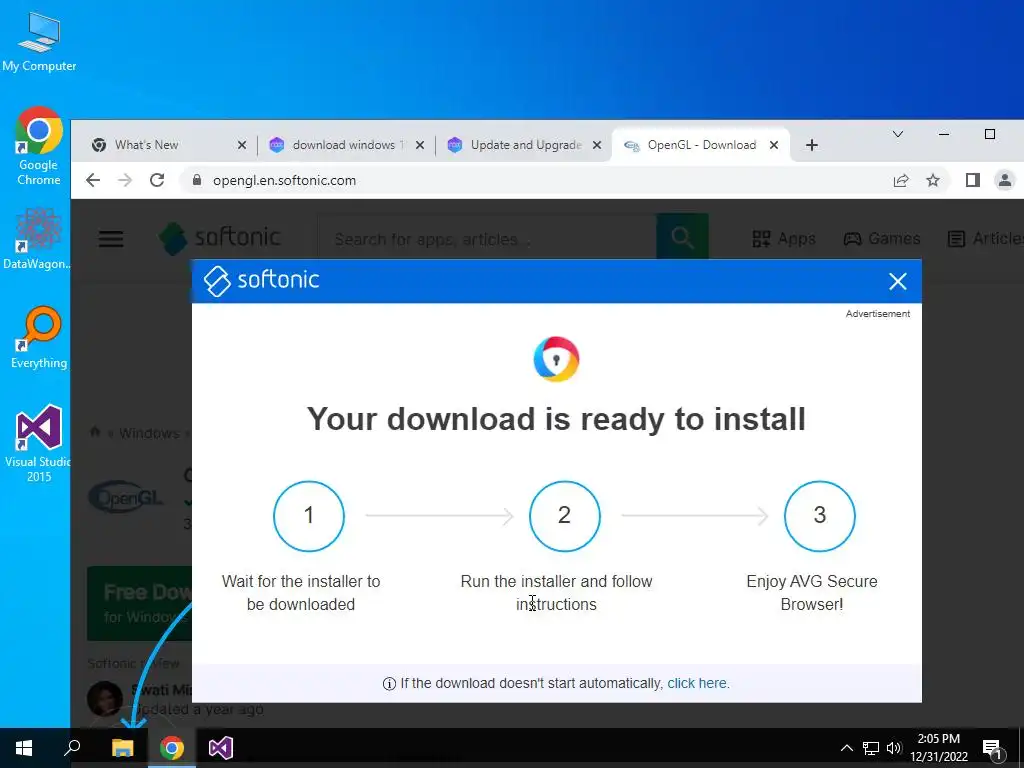Open the Apps section

784,239
